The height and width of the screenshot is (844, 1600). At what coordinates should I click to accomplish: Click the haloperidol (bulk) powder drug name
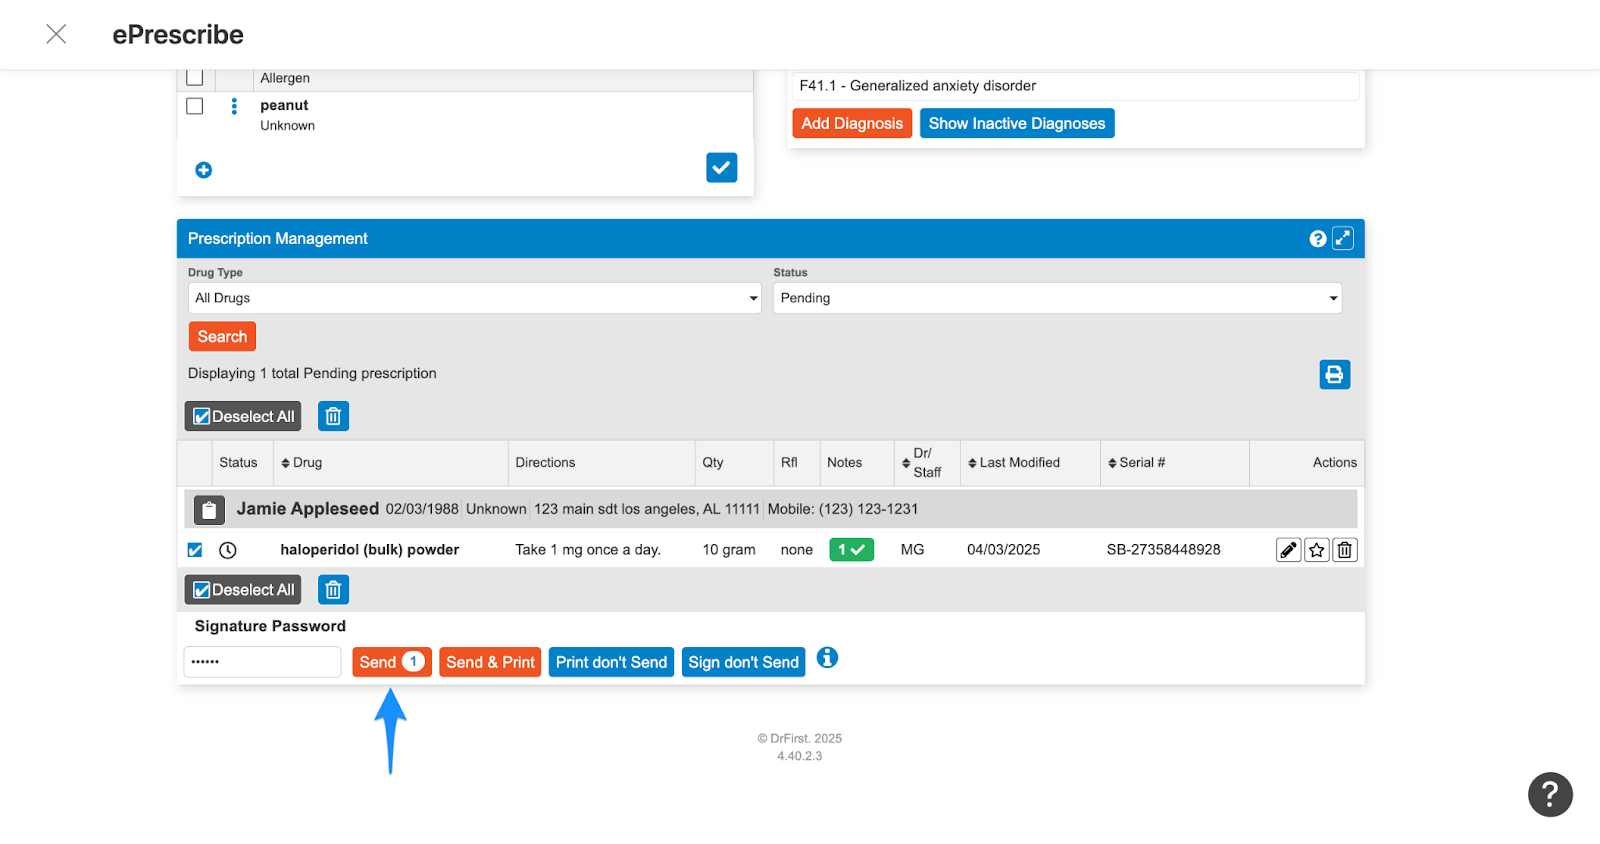click(x=370, y=550)
